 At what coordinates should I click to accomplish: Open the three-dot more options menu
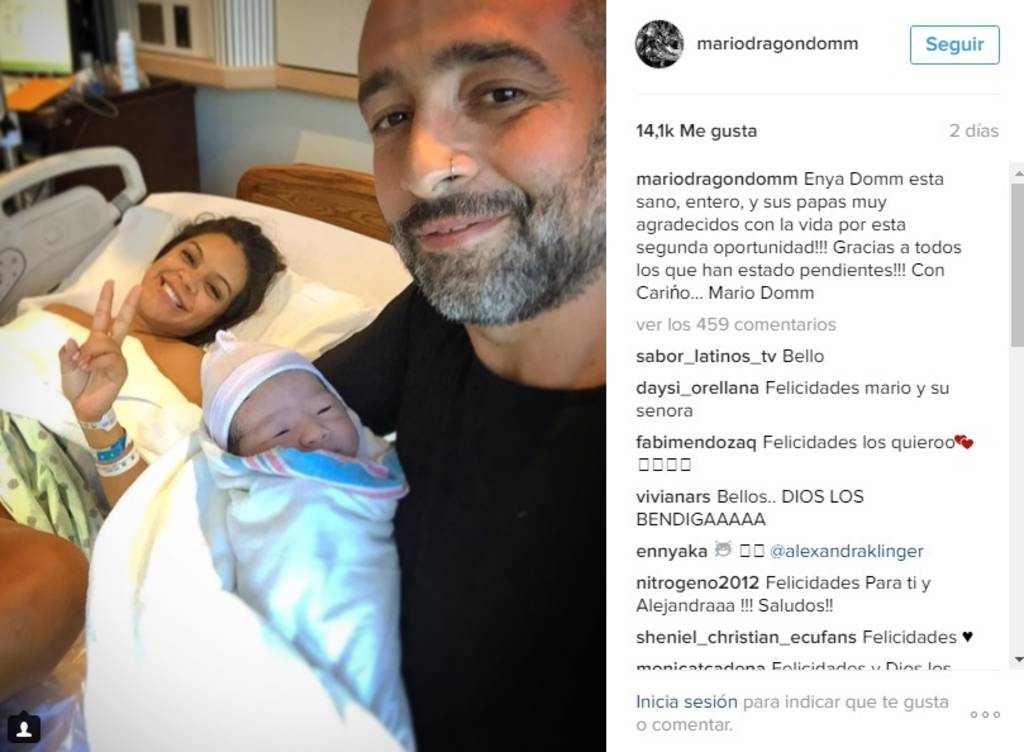985,715
